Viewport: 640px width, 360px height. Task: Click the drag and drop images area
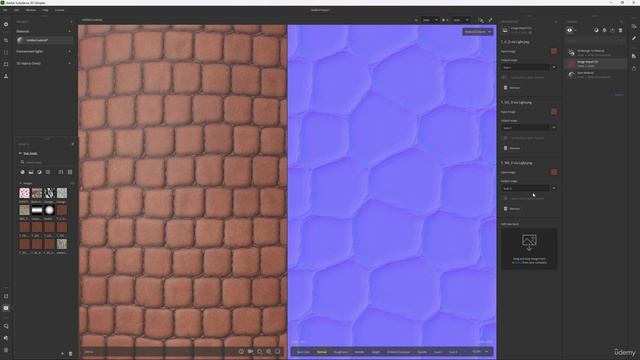click(x=529, y=249)
